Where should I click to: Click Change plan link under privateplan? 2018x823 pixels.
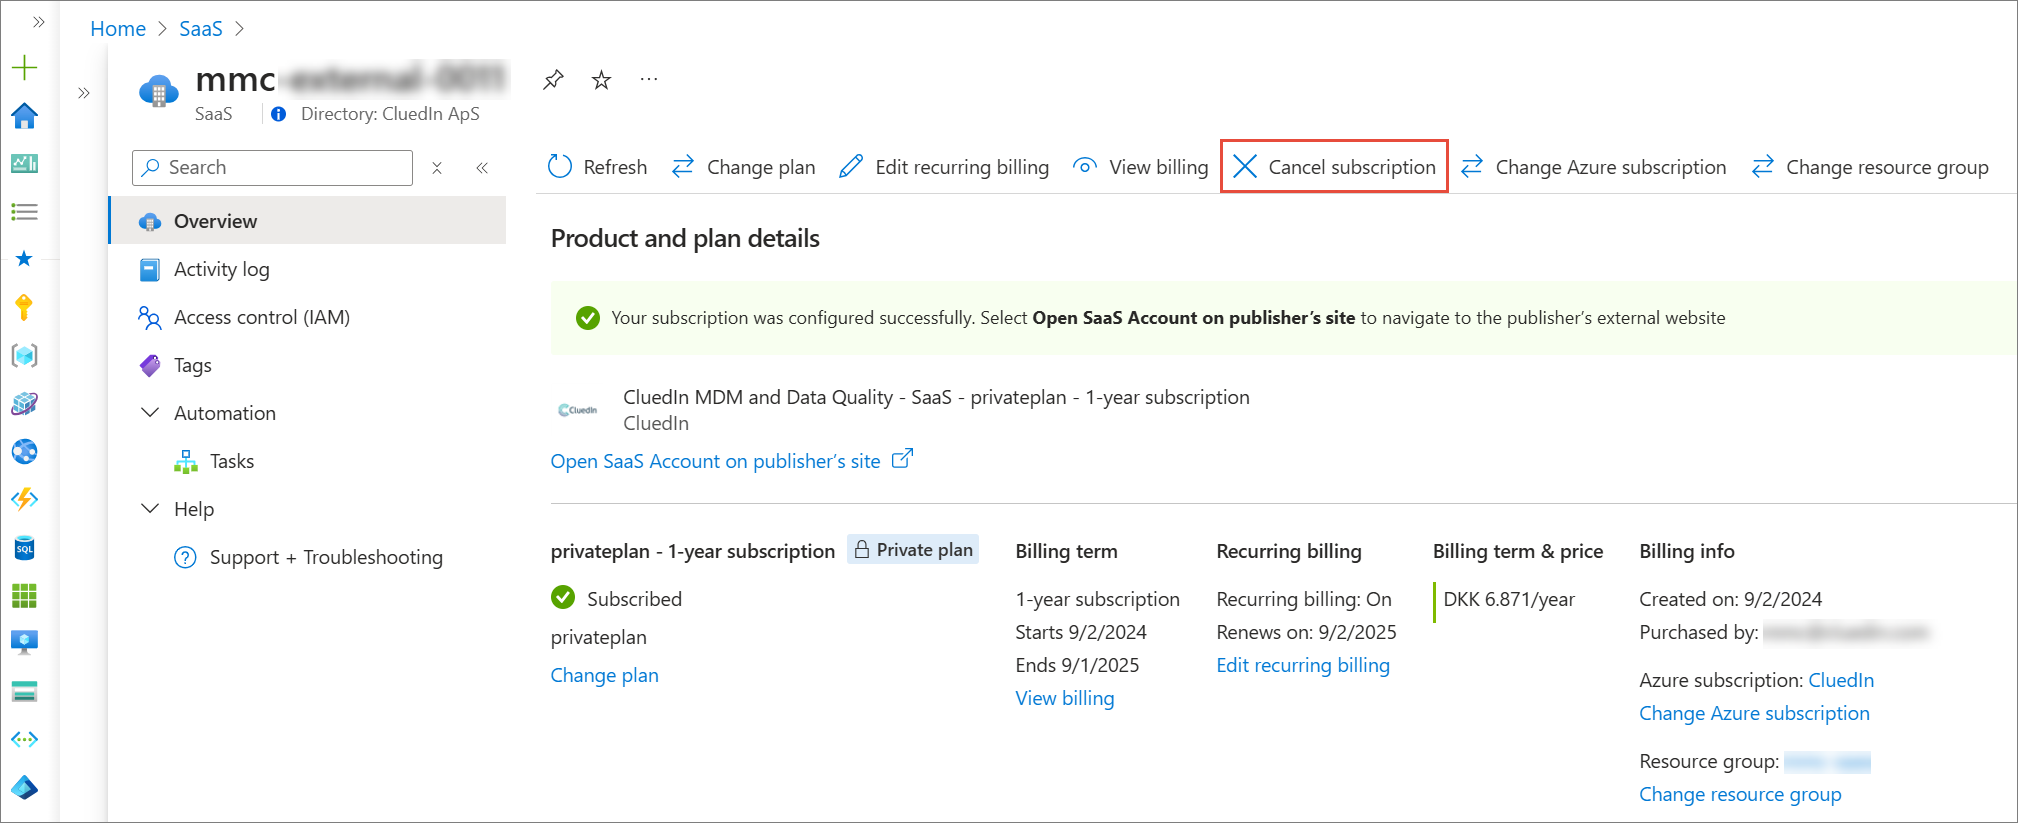click(x=605, y=675)
